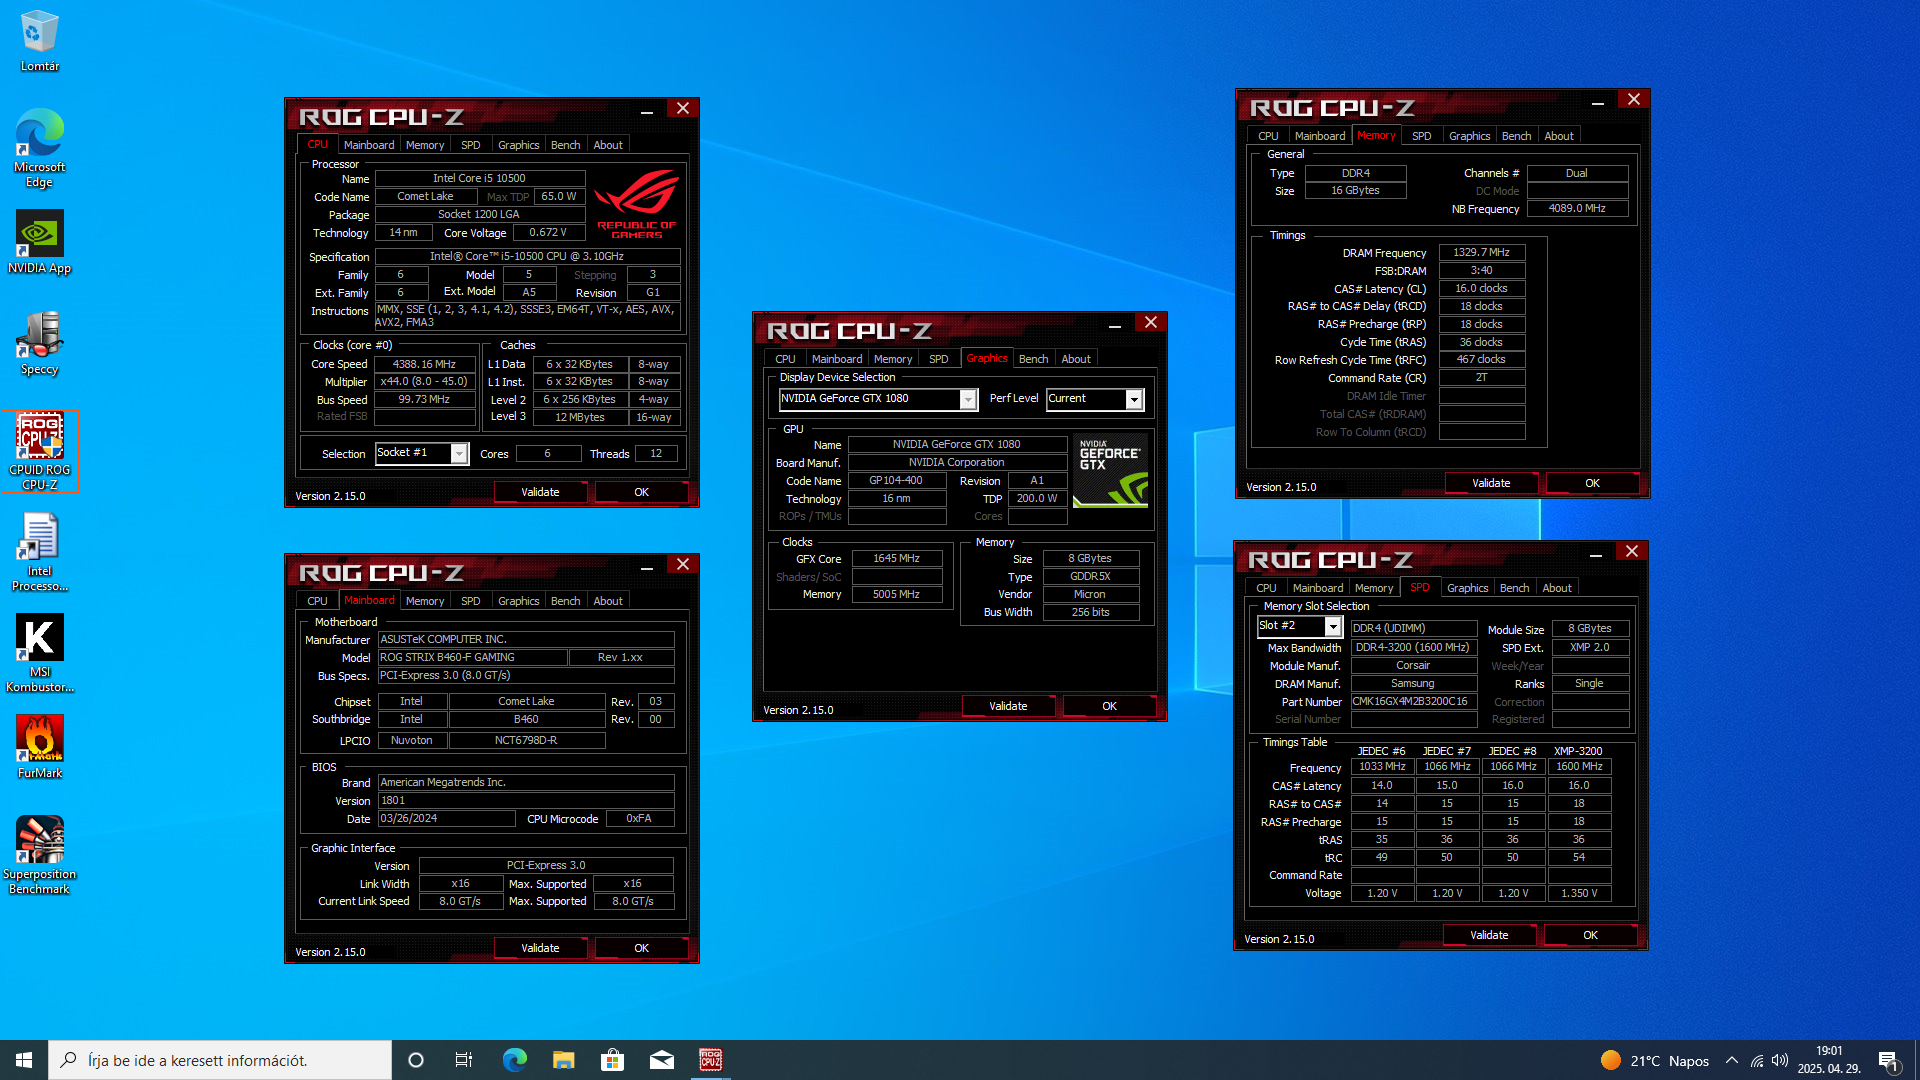Screen dimensions: 1920x1080
Task: Click the BIOS date 03/26/2024 field
Action: coord(446,819)
